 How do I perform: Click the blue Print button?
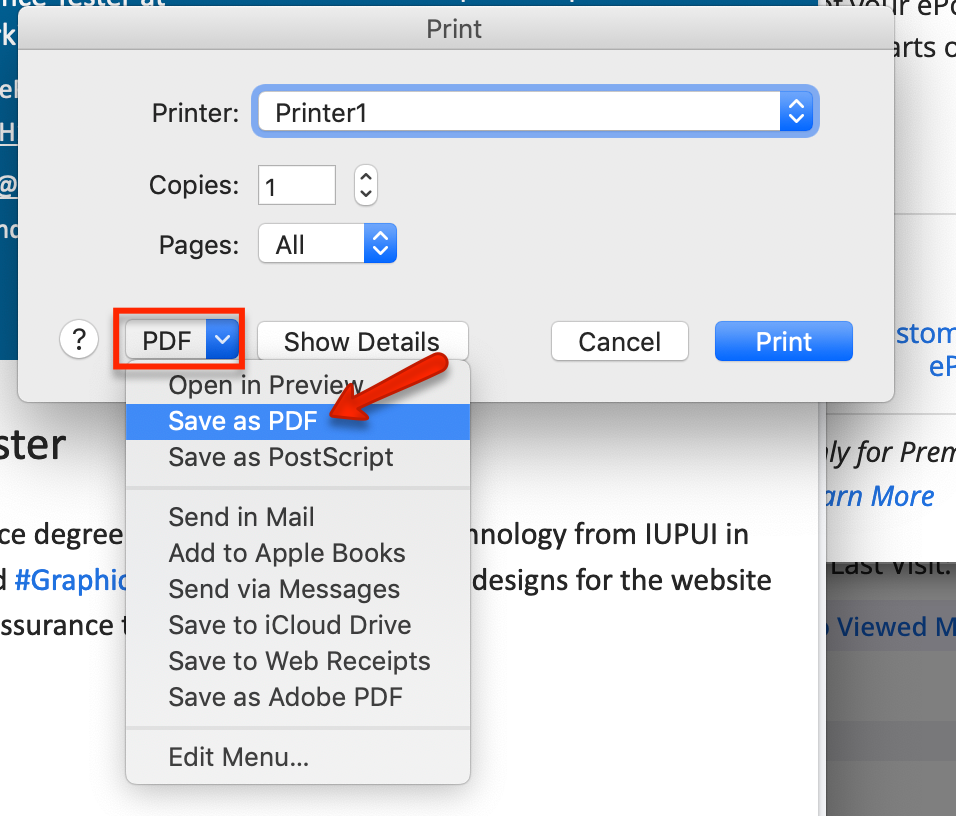point(783,341)
